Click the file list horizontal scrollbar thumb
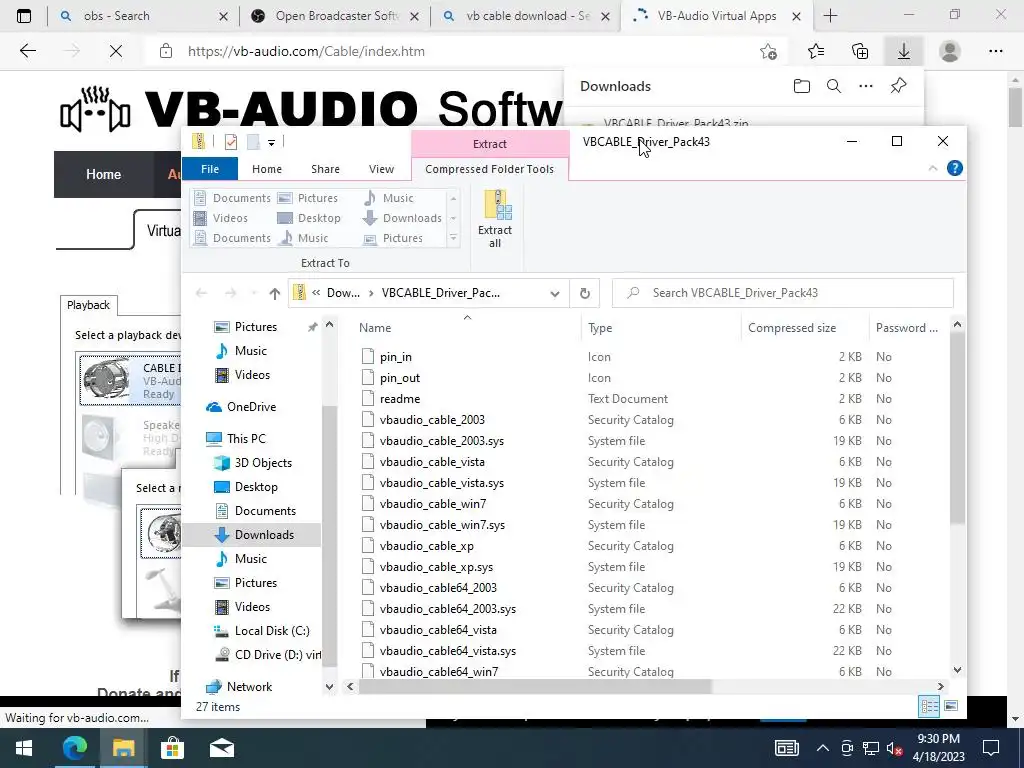The height and width of the screenshot is (768, 1024). click(534, 686)
